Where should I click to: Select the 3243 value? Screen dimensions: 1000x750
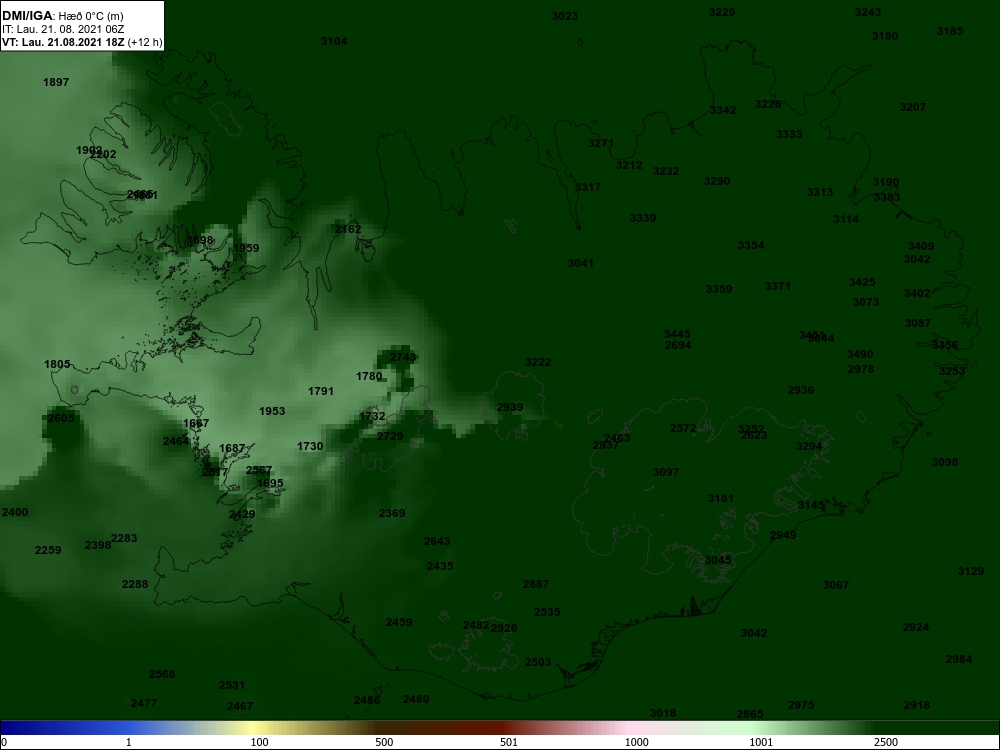[868, 12]
